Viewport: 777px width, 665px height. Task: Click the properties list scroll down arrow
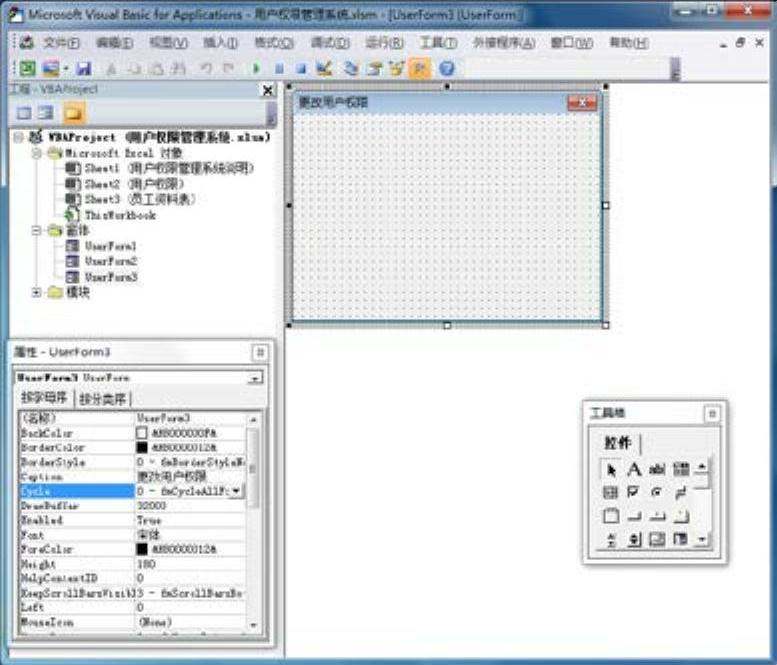[x=253, y=625]
